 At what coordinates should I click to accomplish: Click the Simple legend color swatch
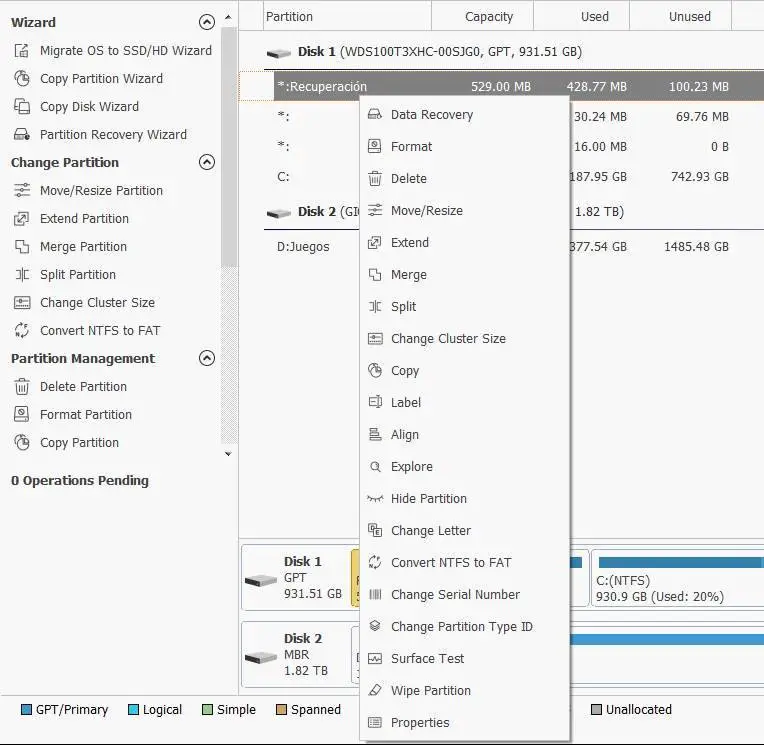pos(207,709)
